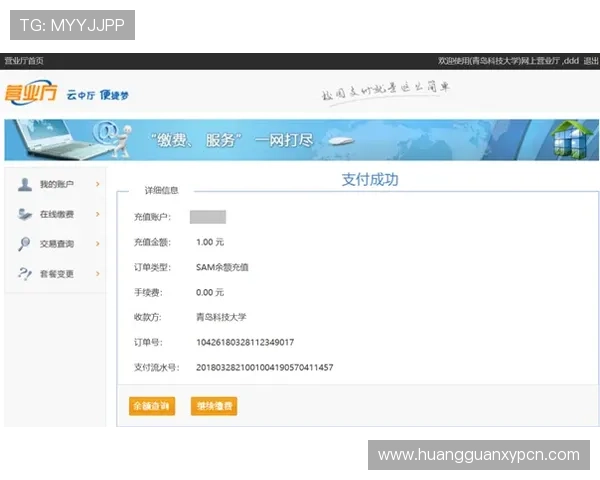Screen dimensions: 600x480
Task: Open 我的账户 sidebar menu item
Action: pos(55,184)
